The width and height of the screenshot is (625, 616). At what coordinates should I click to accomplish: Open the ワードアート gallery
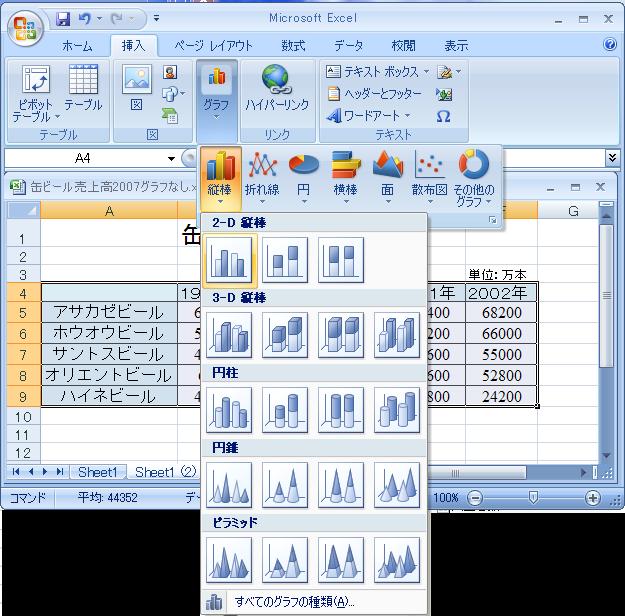tap(368, 116)
